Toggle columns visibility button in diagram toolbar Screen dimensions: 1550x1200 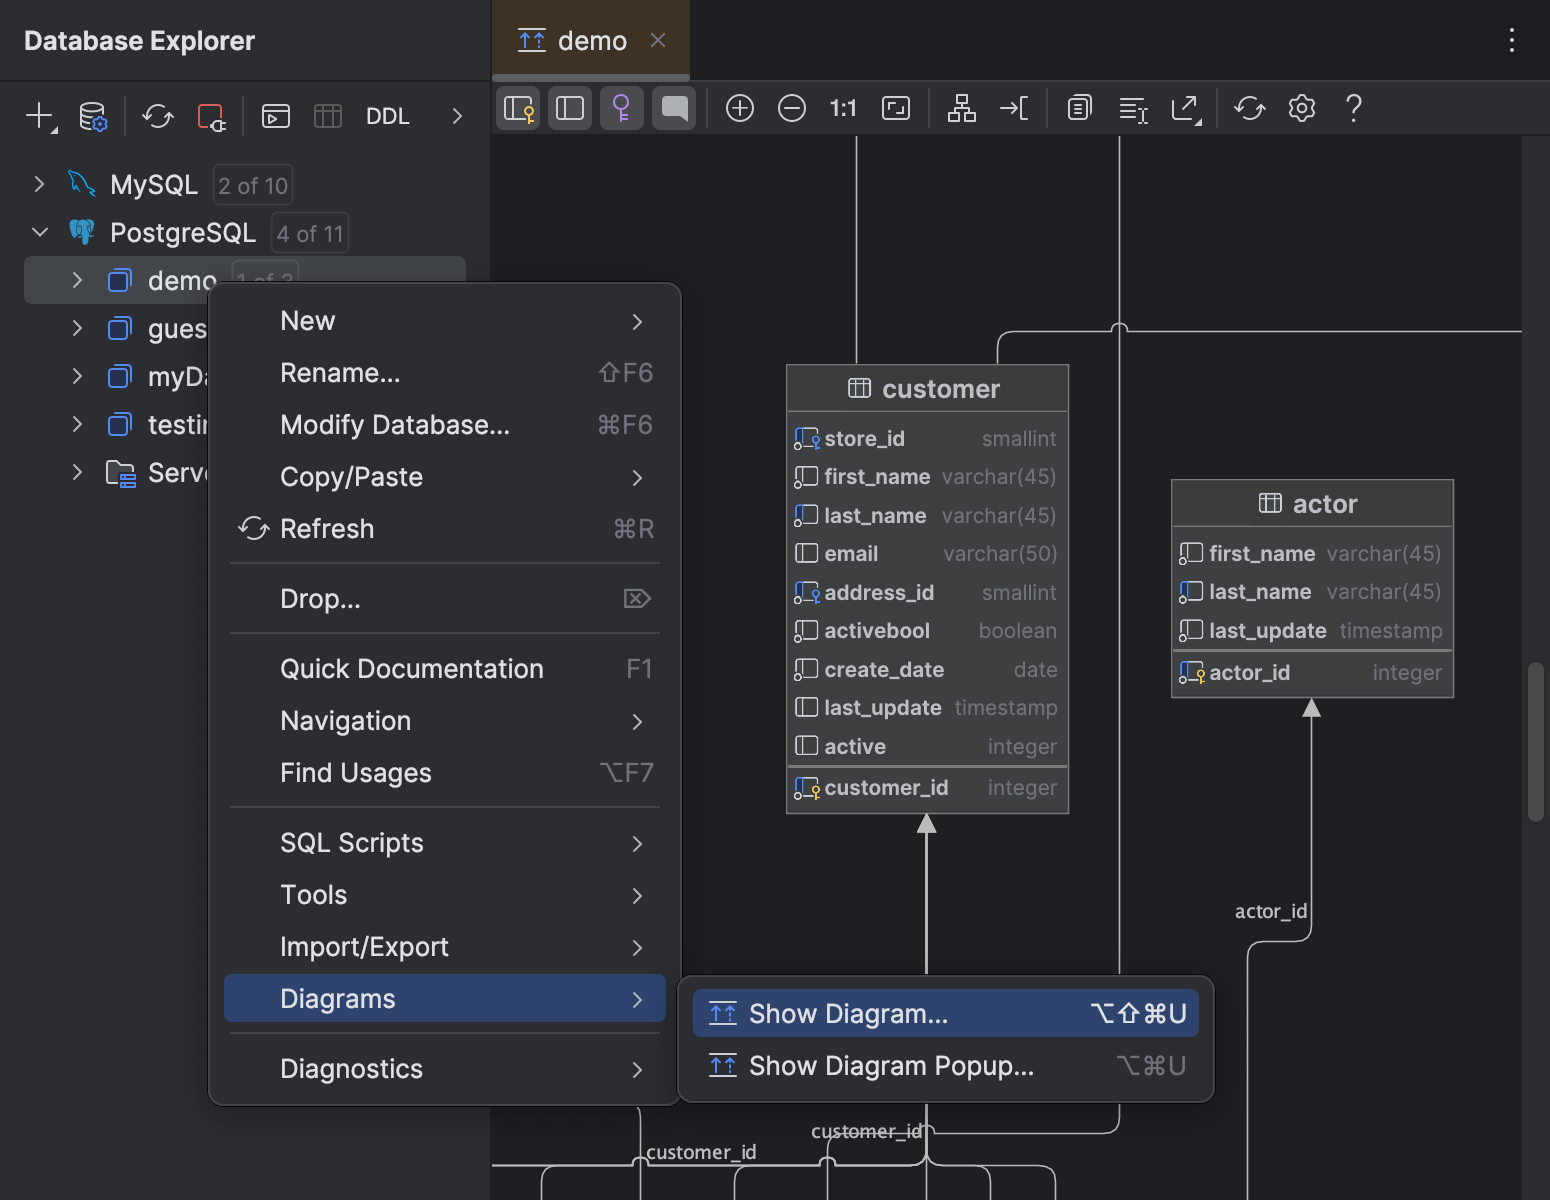tap(570, 108)
